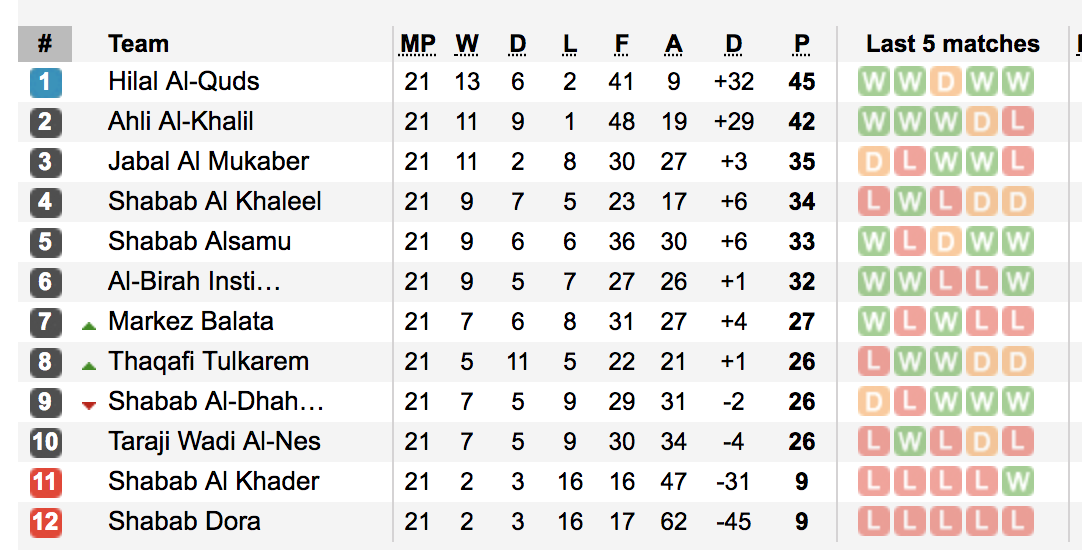
Task: Click Ahli Al-Khalil latest loss badge
Action: tap(1017, 122)
